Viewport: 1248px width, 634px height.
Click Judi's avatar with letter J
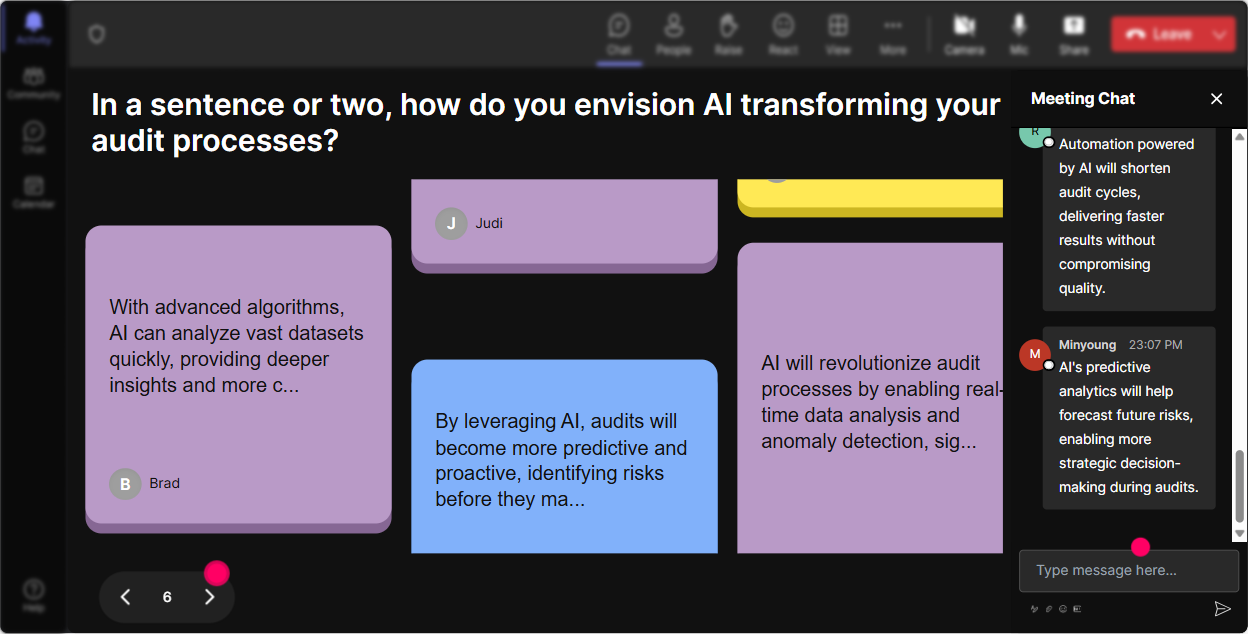pyautogui.click(x=451, y=223)
